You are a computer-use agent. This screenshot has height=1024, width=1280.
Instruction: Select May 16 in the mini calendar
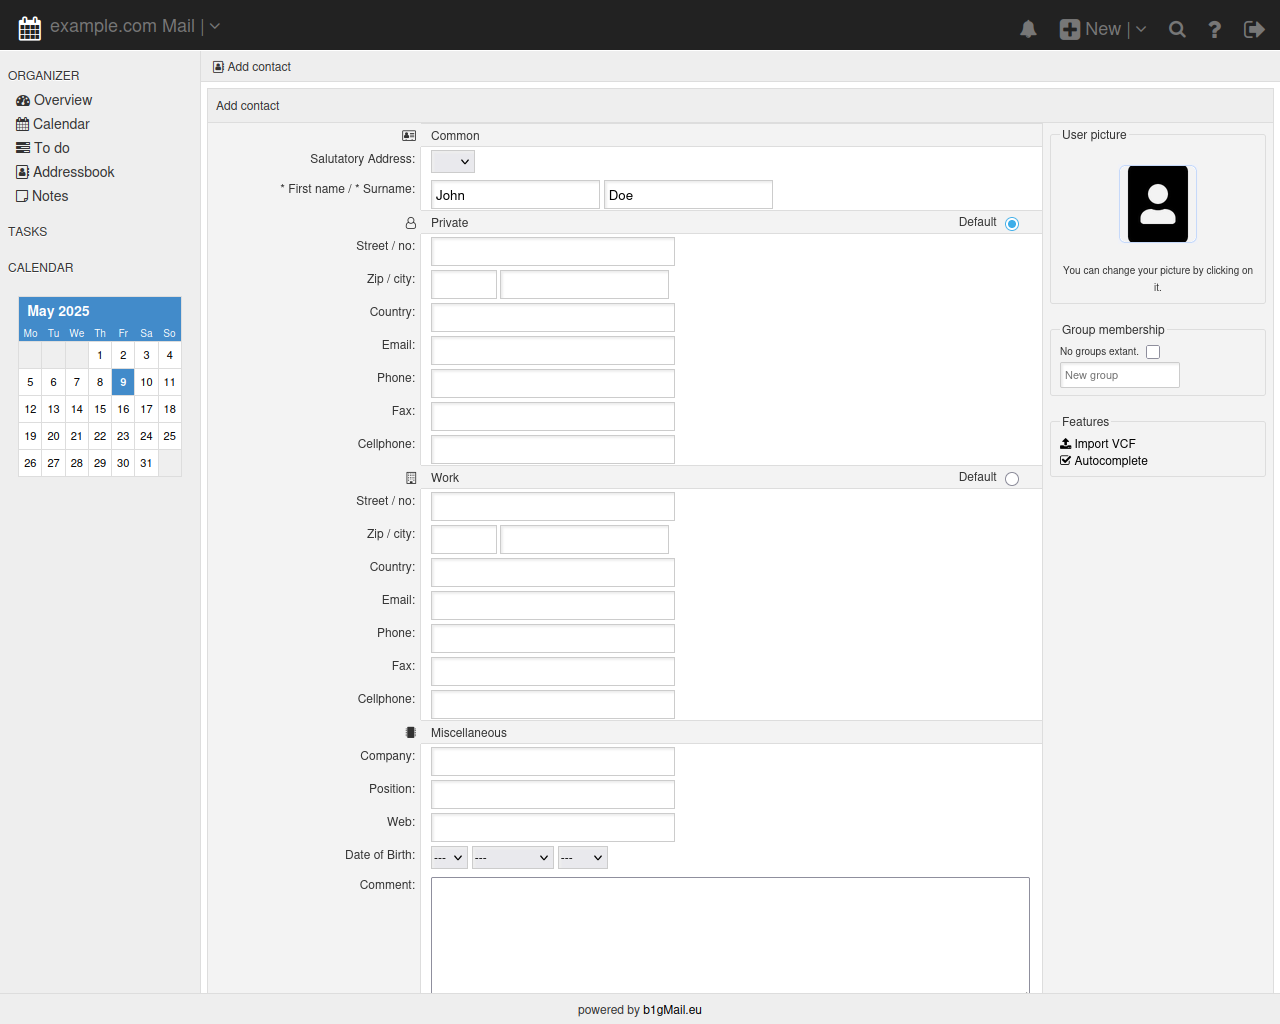123,409
